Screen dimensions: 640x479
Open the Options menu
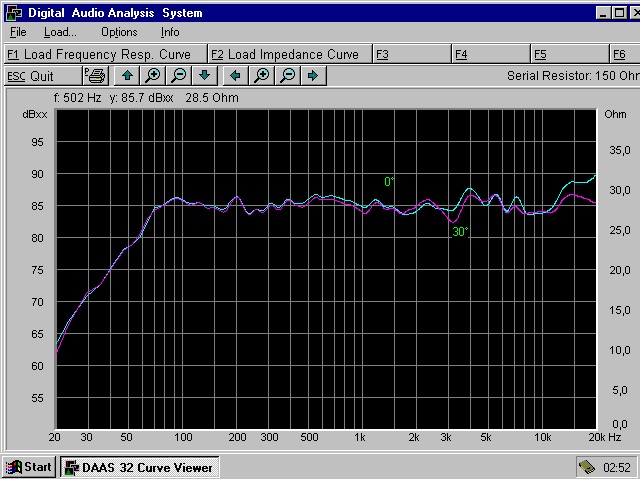(x=119, y=32)
